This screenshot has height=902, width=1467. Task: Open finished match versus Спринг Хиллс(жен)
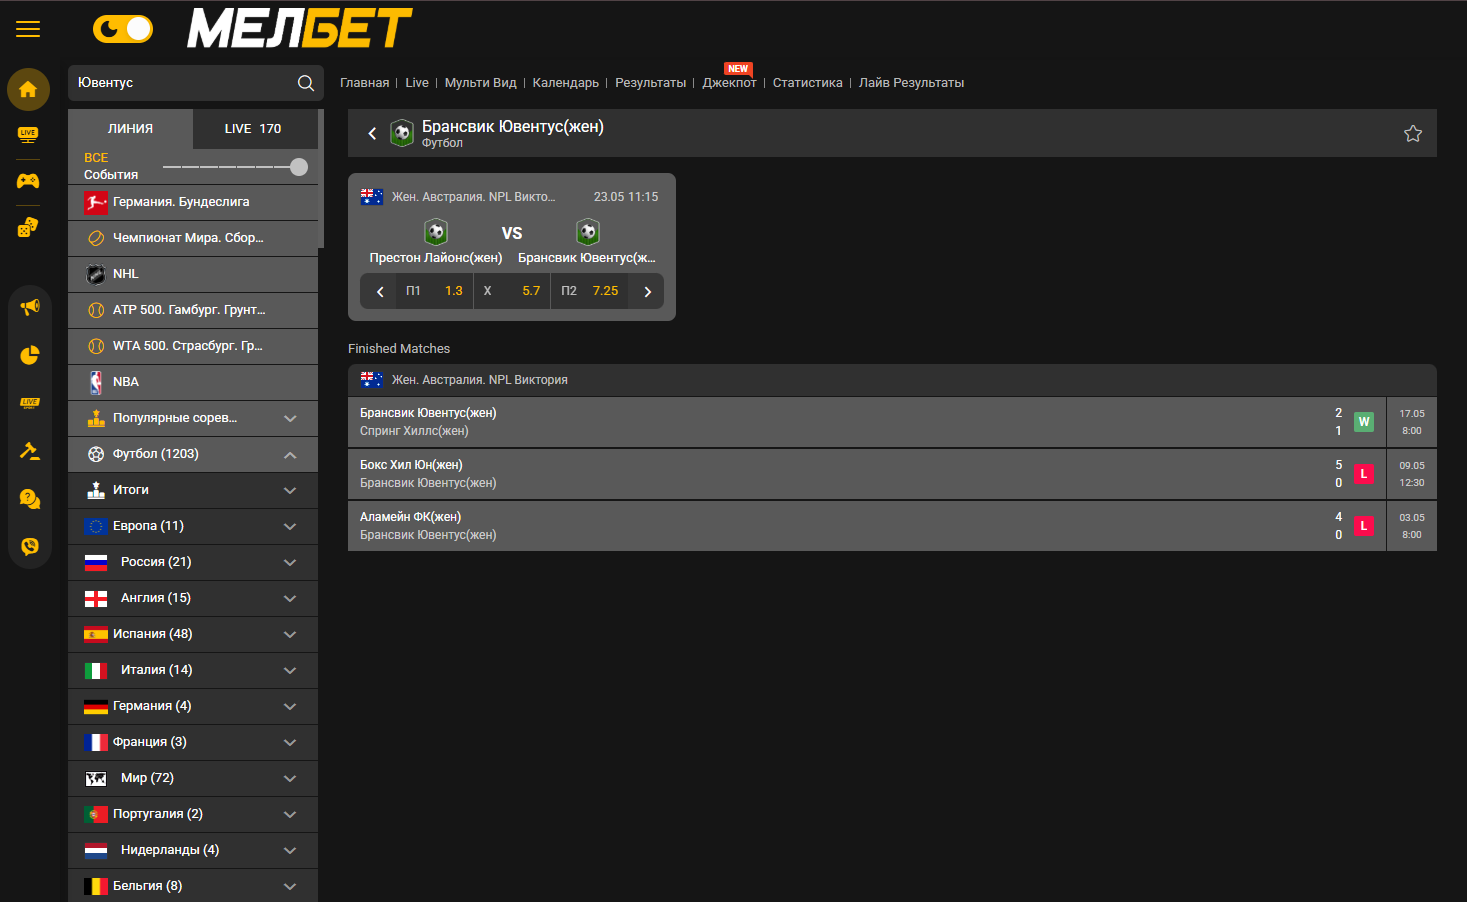coord(892,422)
